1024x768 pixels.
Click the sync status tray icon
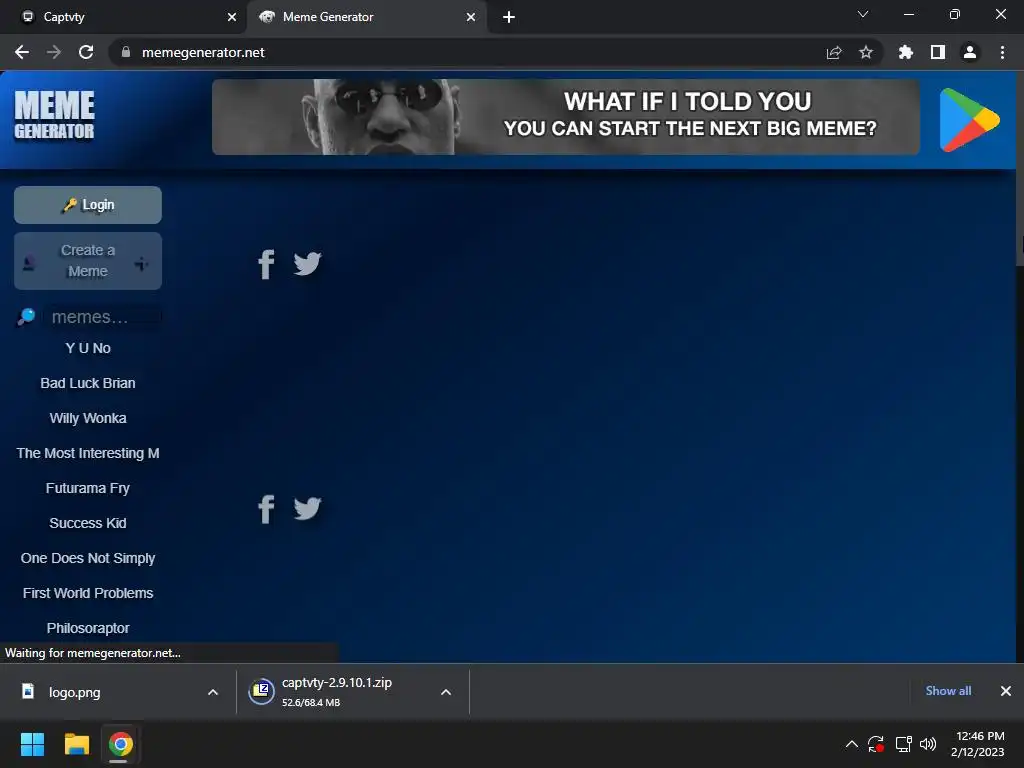pyautogui.click(x=876, y=744)
